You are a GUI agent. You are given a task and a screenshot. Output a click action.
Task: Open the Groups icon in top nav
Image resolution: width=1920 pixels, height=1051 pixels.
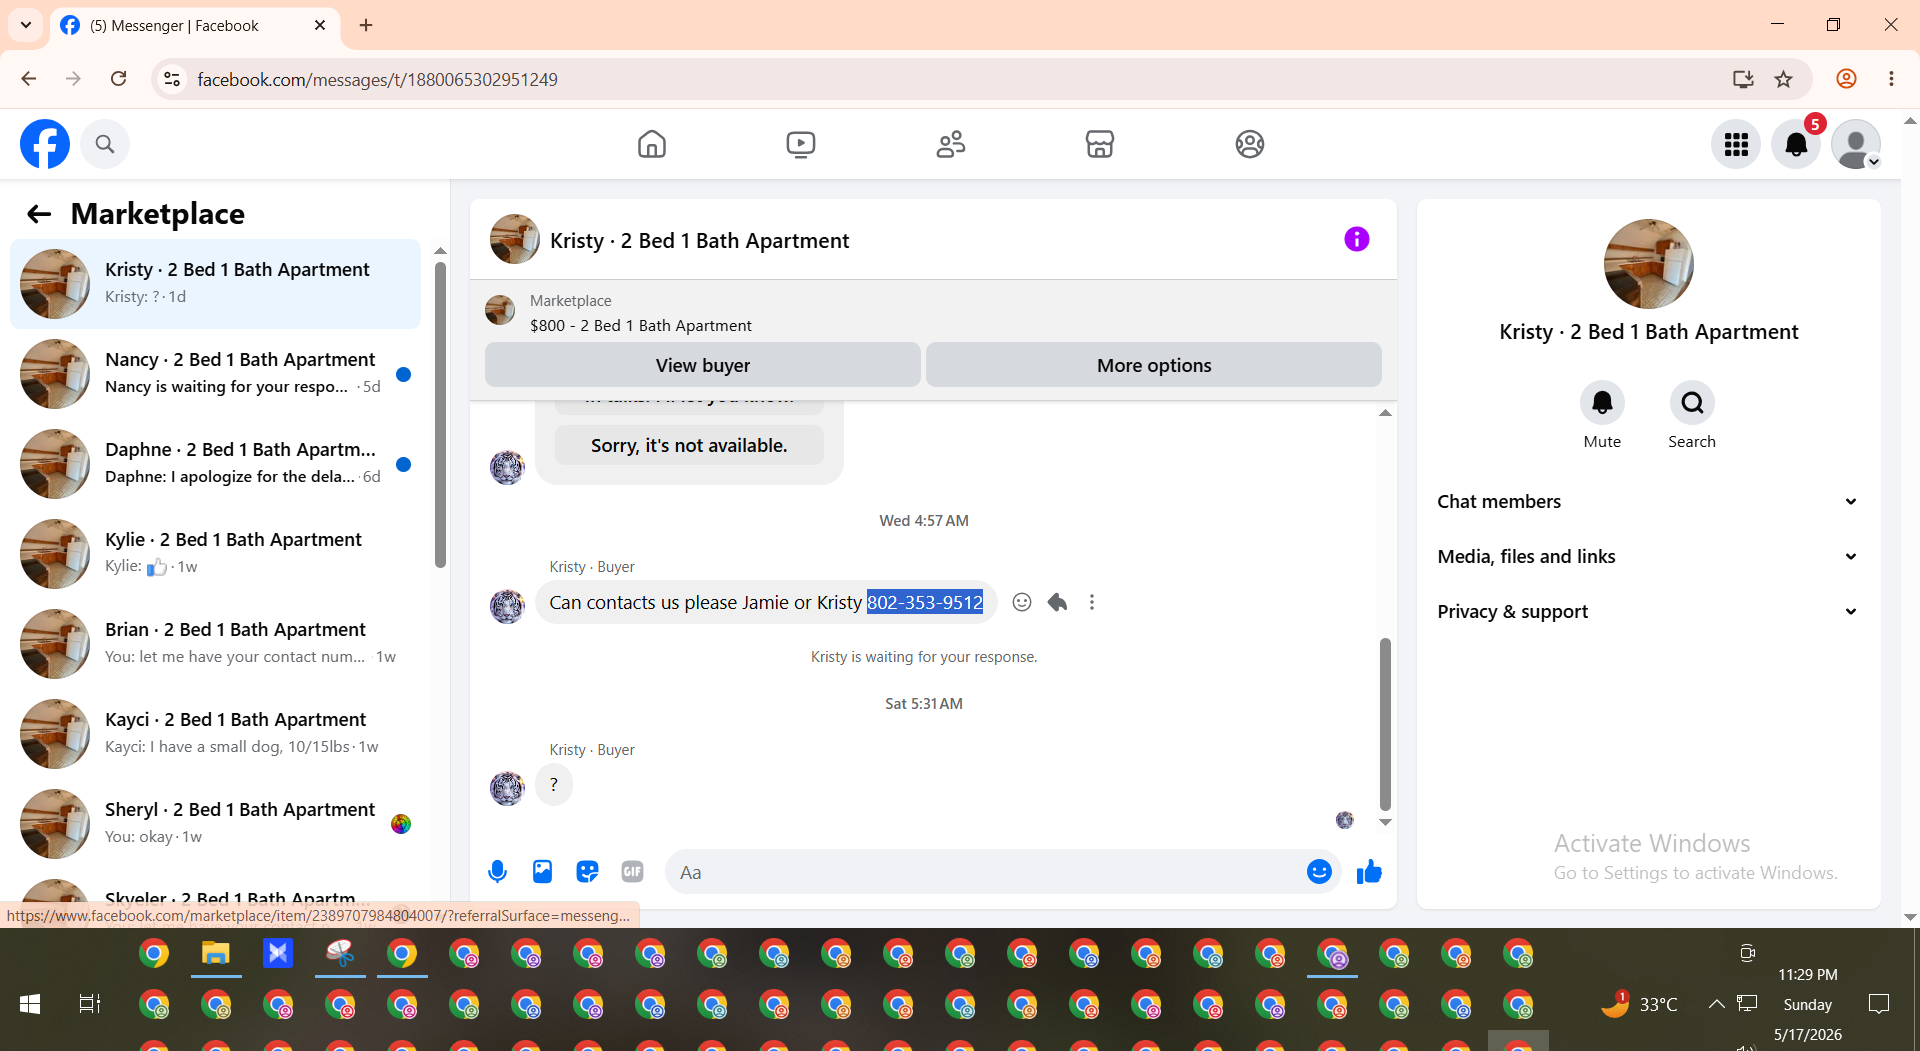click(1249, 144)
